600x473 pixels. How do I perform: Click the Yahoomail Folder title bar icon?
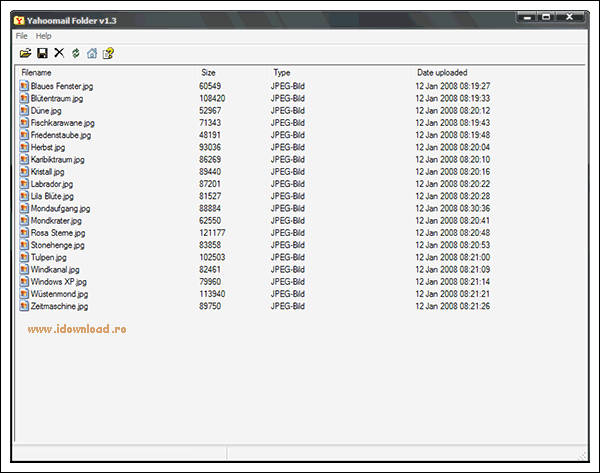point(19,18)
